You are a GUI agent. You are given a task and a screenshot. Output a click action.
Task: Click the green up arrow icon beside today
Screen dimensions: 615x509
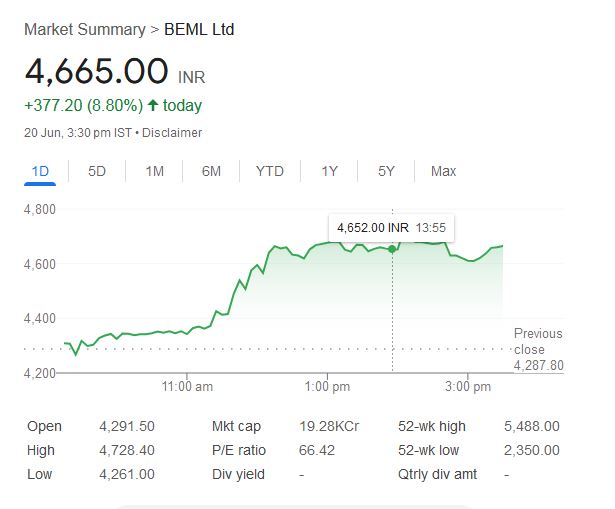[152, 105]
